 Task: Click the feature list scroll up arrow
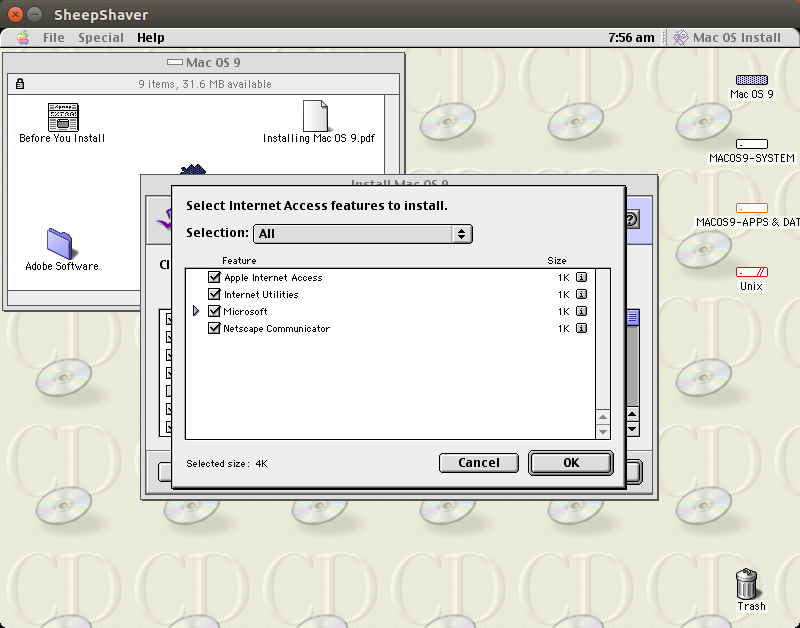tap(603, 417)
